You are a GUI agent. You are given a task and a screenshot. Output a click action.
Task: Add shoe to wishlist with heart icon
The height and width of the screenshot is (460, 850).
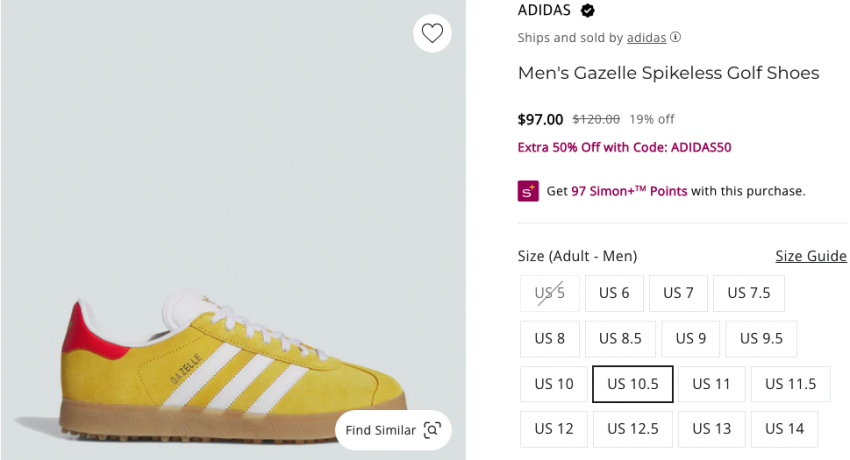click(x=432, y=33)
